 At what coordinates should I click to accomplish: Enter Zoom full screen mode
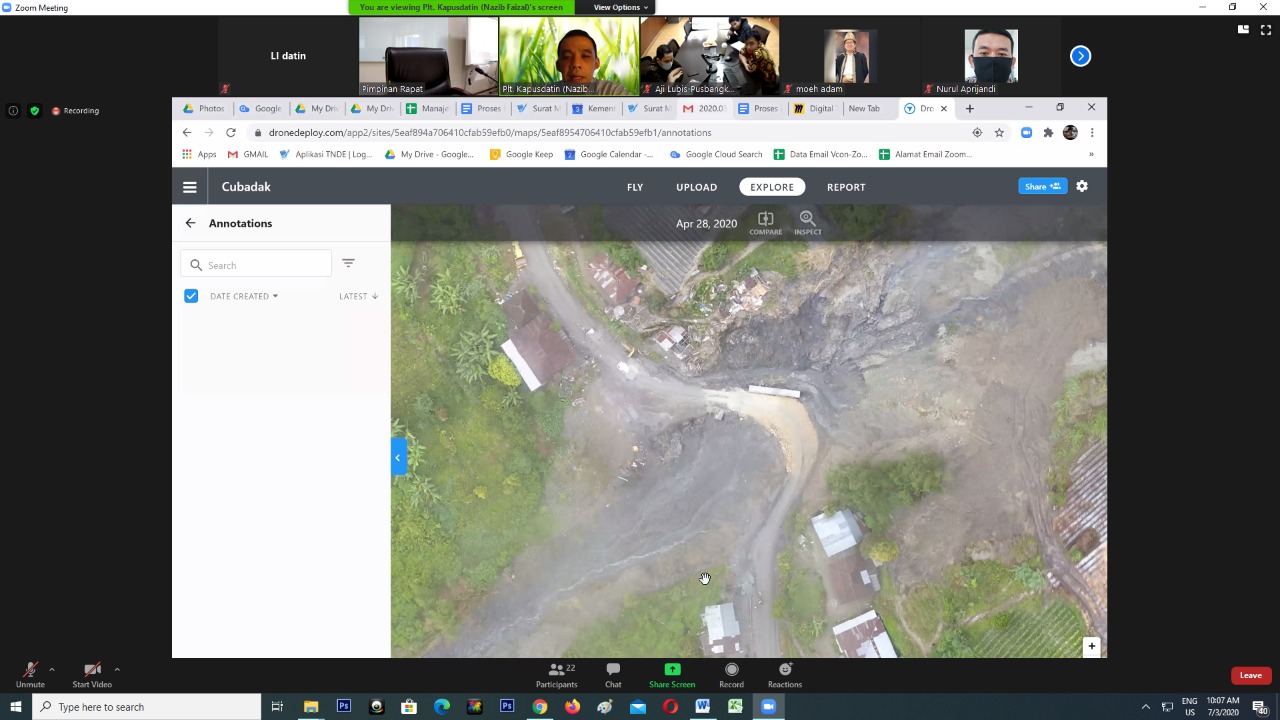point(1266,30)
